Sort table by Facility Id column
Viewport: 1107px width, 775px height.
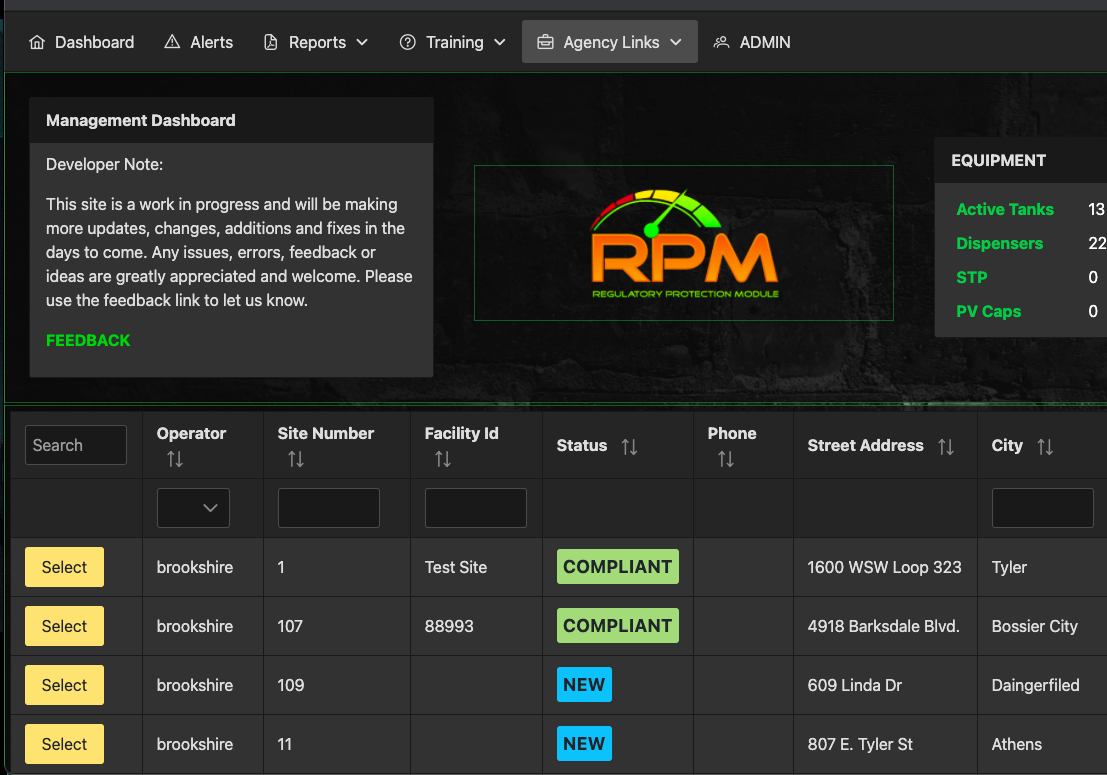443,459
